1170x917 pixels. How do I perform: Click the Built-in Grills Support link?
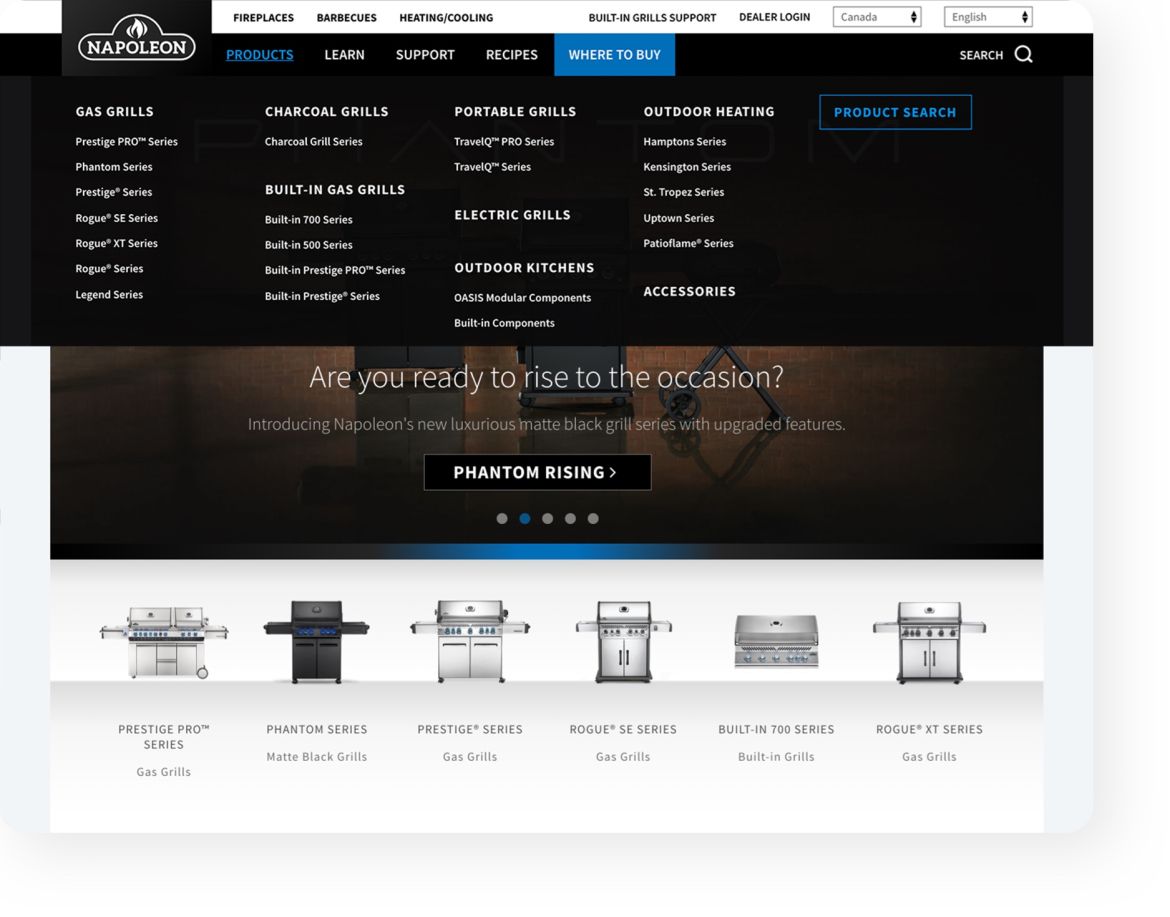(x=652, y=17)
